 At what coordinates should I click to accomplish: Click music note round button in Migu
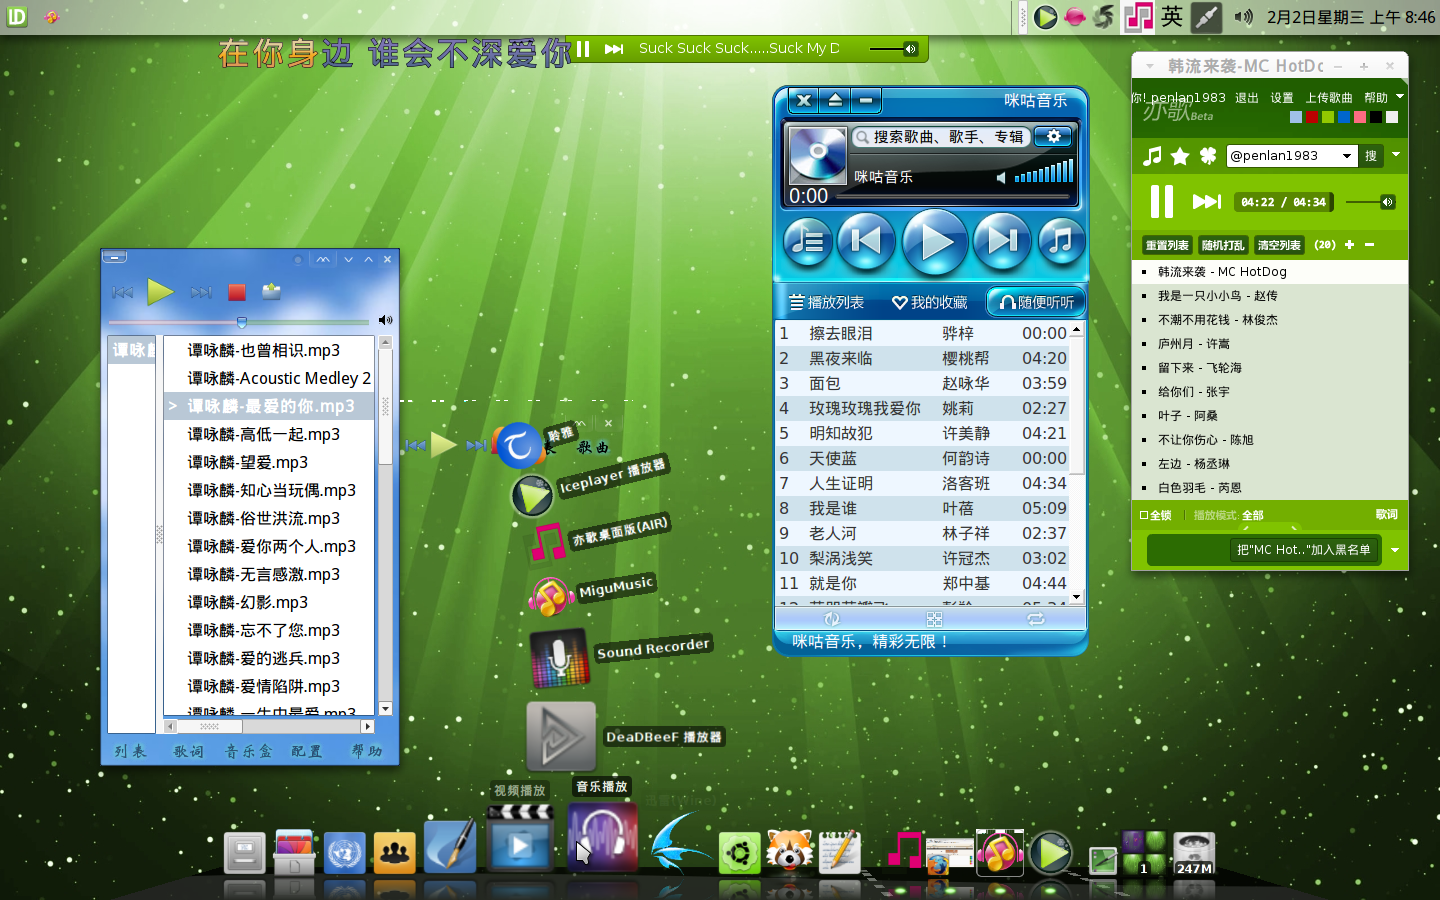1061,241
